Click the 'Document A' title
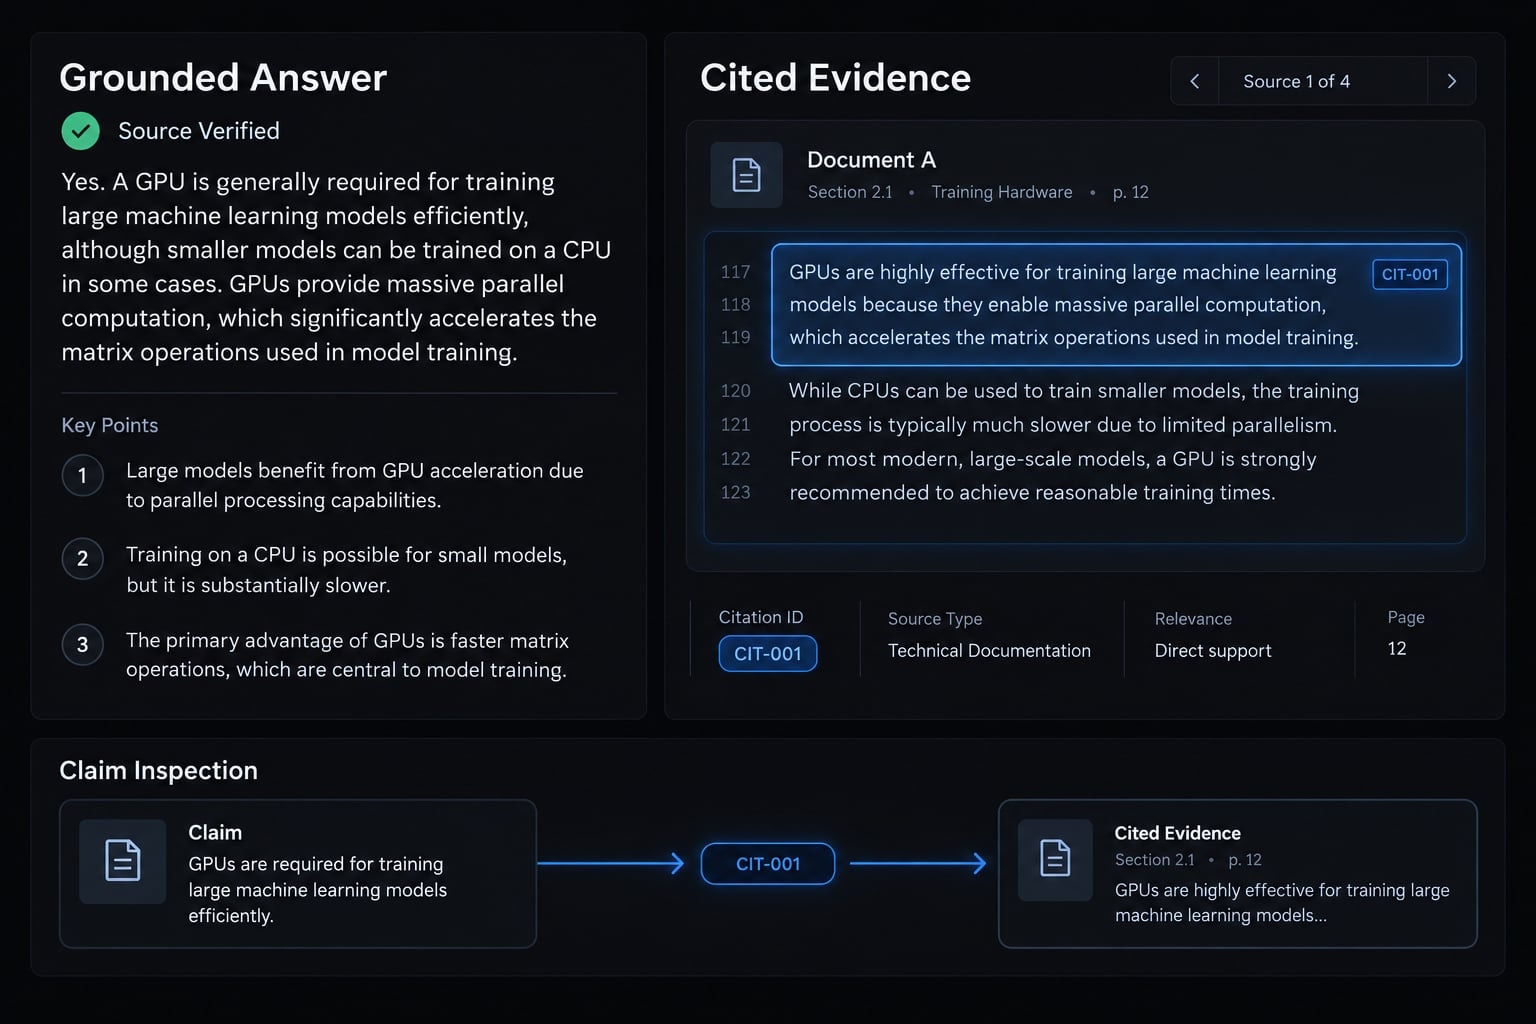This screenshot has width=1536, height=1024. (x=871, y=160)
